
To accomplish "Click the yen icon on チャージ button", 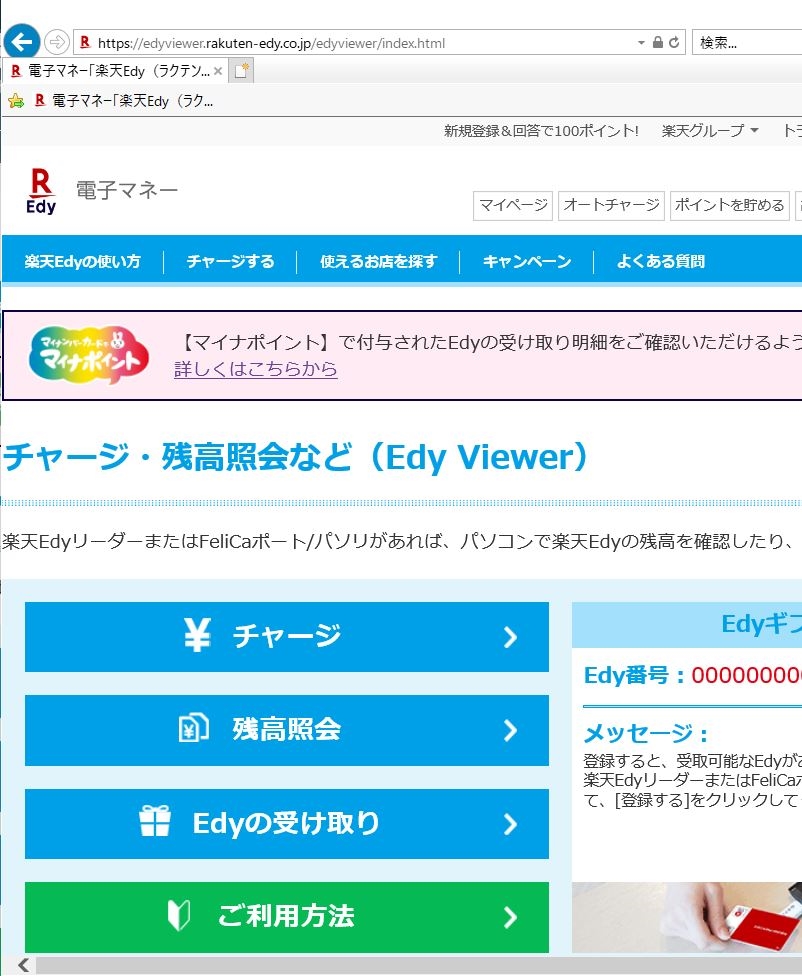I will pos(197,635).
